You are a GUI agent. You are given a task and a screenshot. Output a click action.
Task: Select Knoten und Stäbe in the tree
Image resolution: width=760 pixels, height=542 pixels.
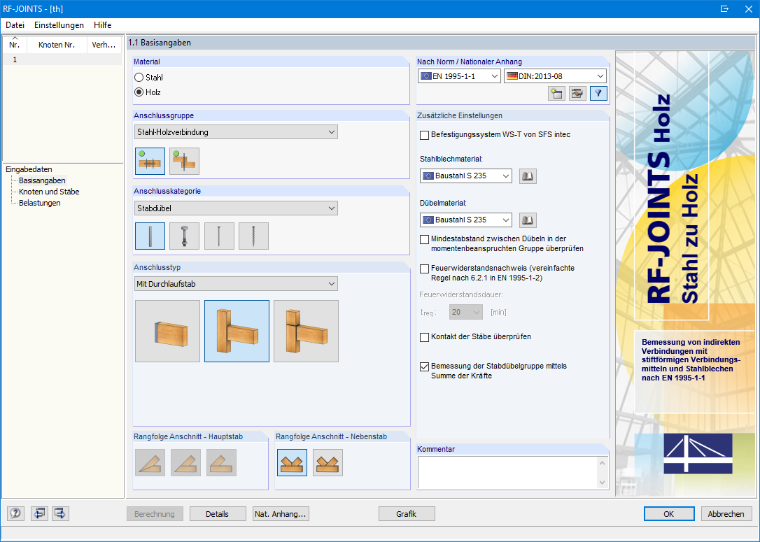click(49, 191)
